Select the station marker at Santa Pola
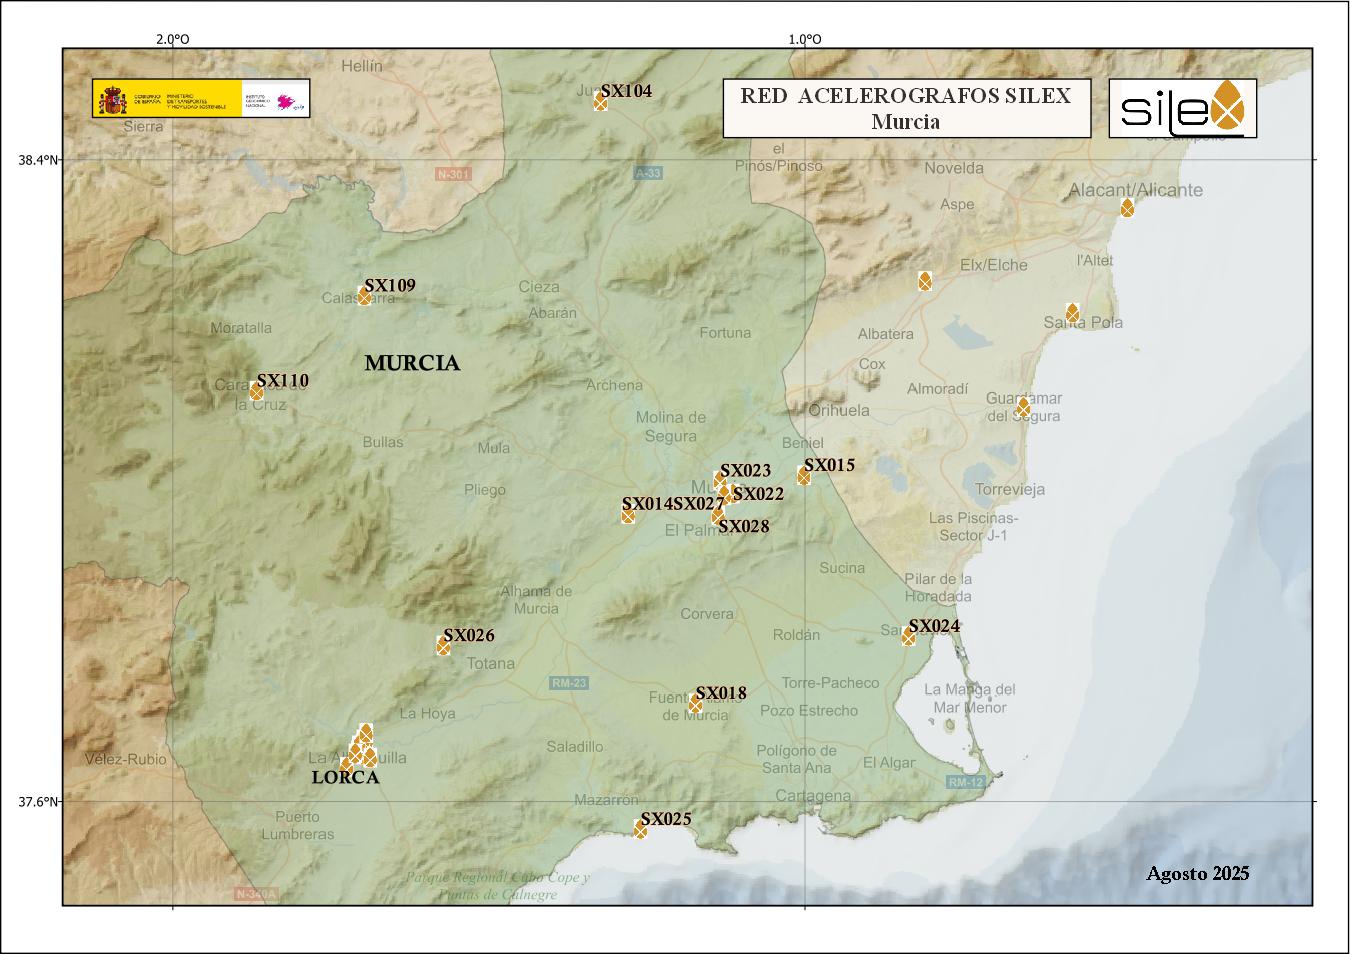The width and height of the screenshot is (1350, 954). pyautogui.click(x=1072, y=313)
